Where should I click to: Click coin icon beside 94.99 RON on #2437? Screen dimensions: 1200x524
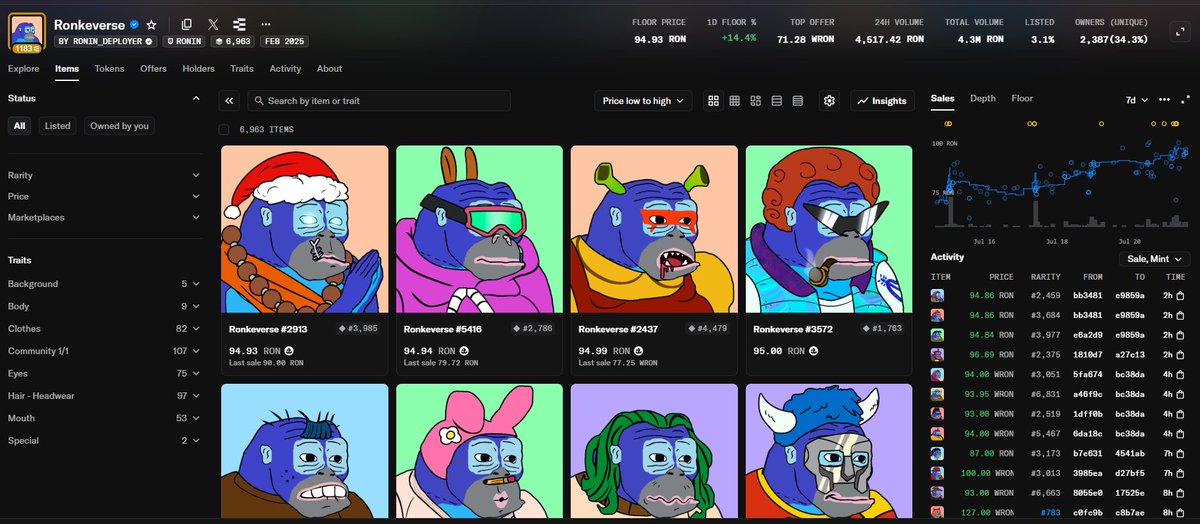pyautogui.click(x=638, y=351)
